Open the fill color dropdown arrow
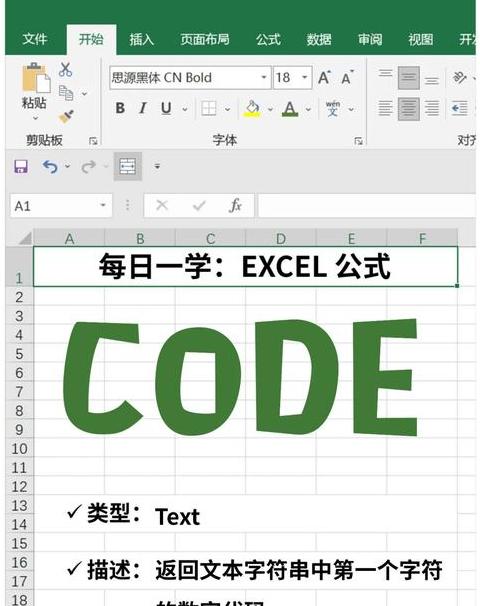The width and height of the screenshot is (480, 606). pos(270,109)
